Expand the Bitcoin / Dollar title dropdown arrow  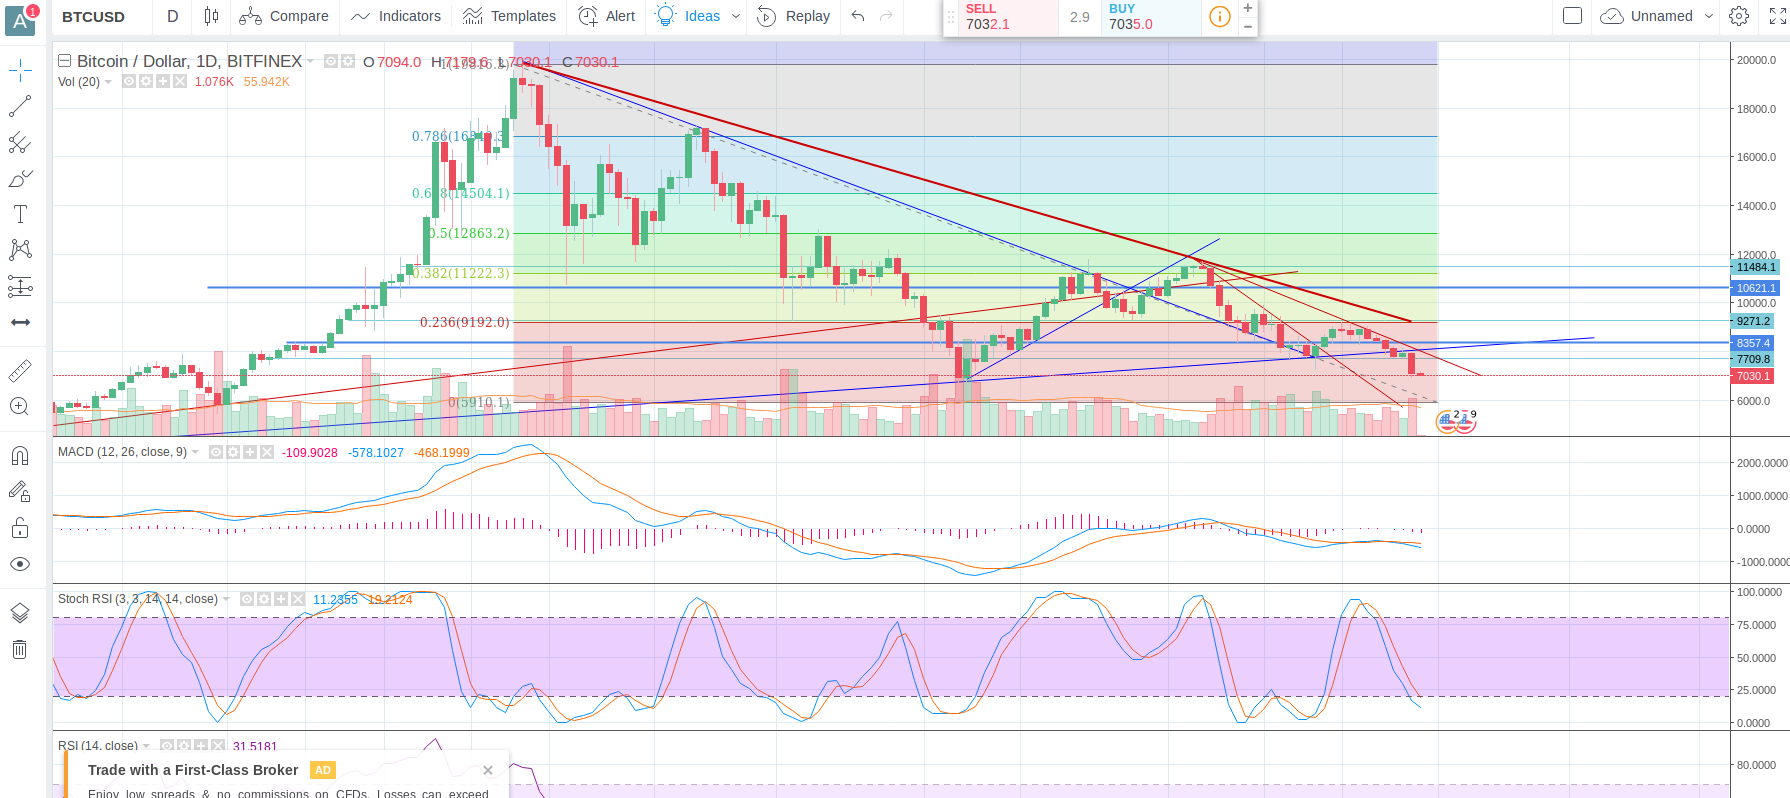[310, 61]
